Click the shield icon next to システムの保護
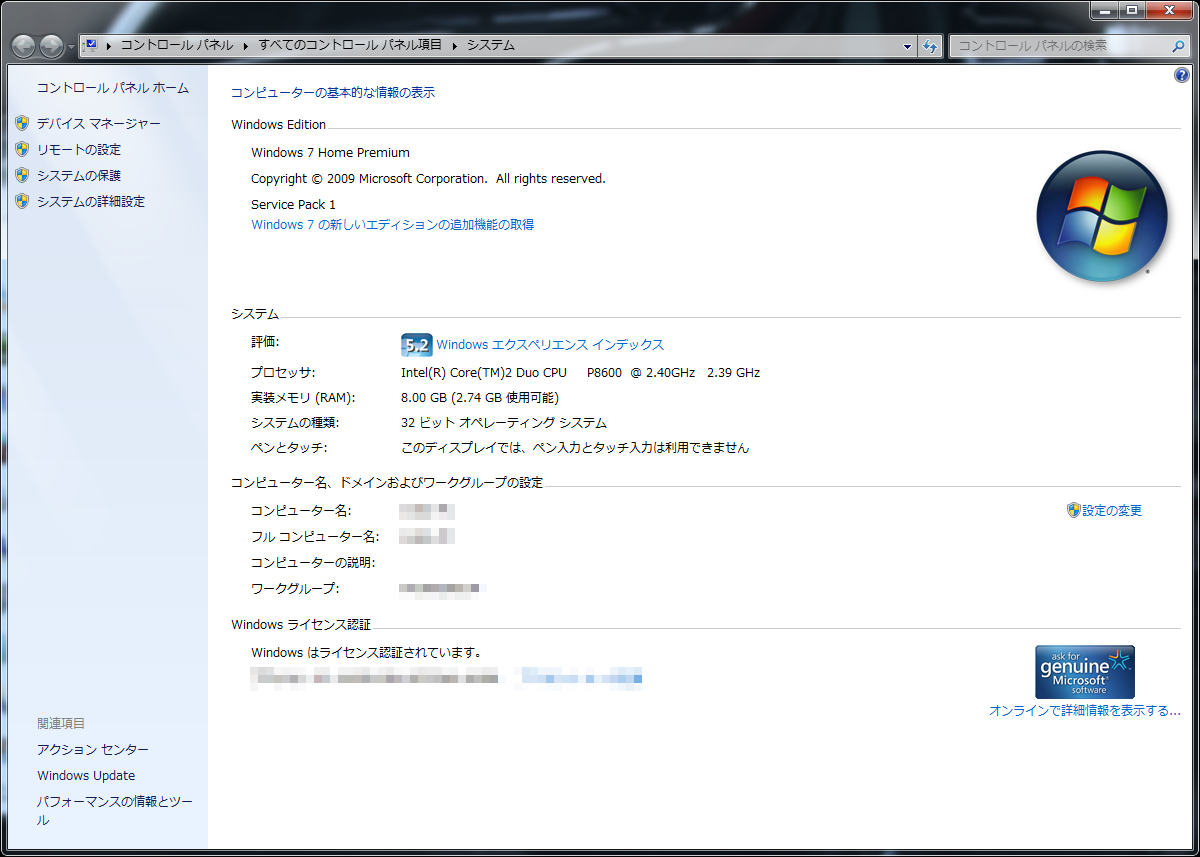 [x=22, y=175]
